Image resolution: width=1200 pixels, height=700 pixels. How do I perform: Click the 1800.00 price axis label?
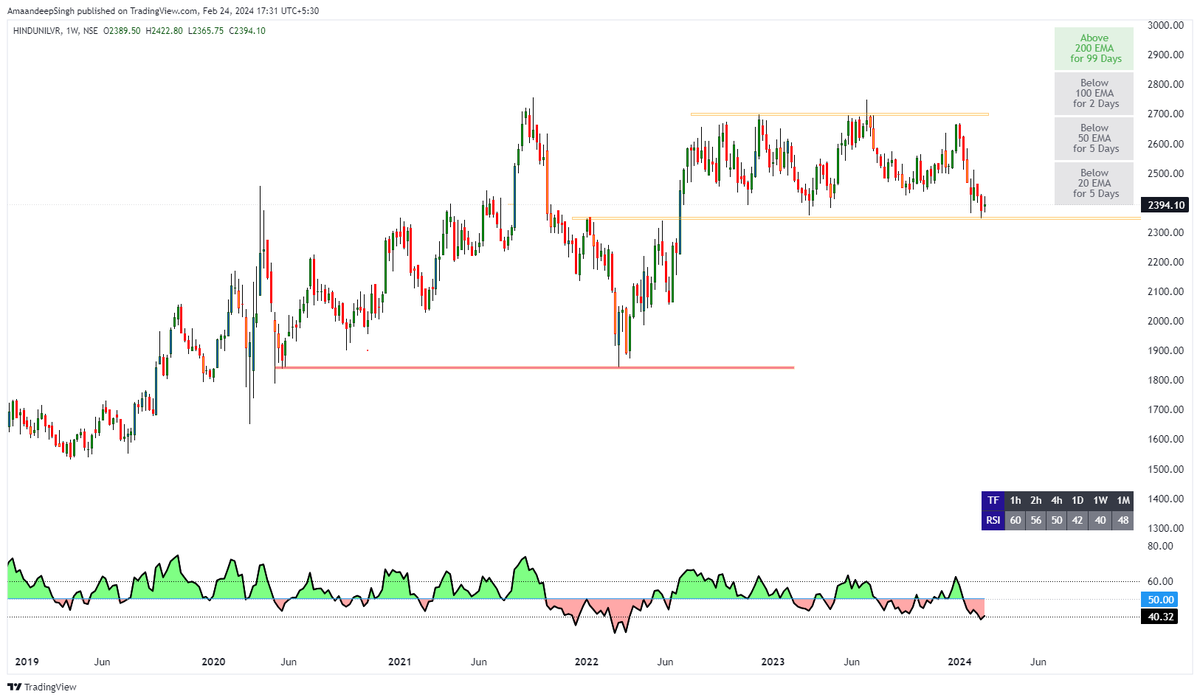(x=1166, y=380)
